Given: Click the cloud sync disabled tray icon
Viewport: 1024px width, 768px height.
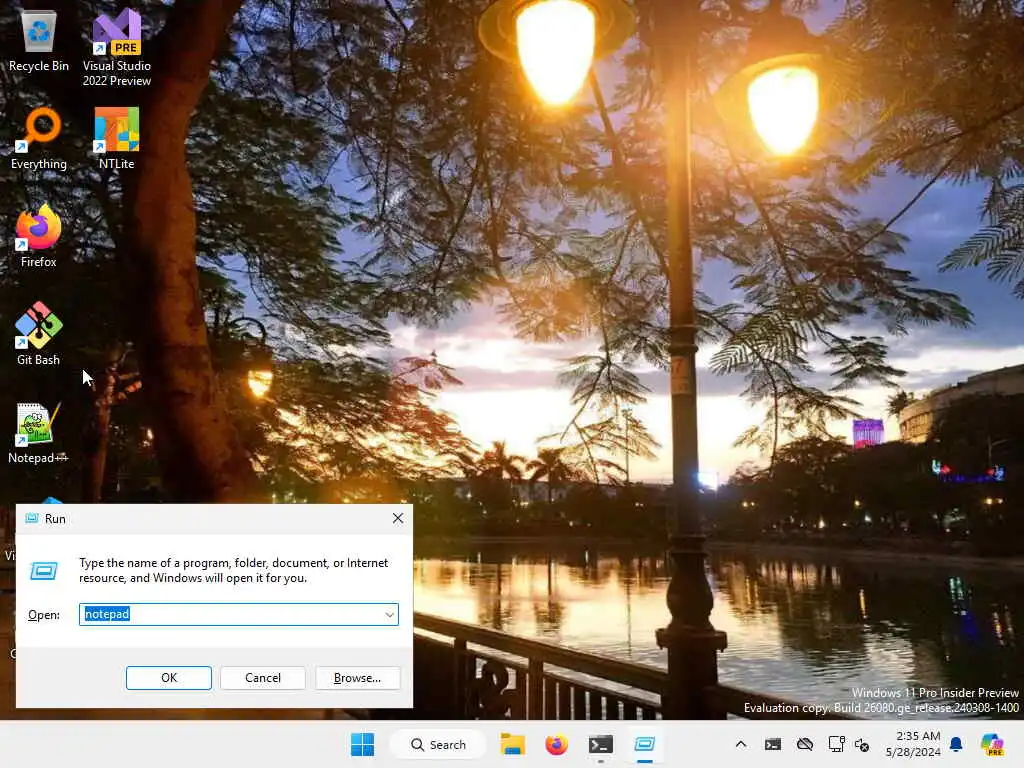Looking at the screenshot, I should [x=805, y=744].
